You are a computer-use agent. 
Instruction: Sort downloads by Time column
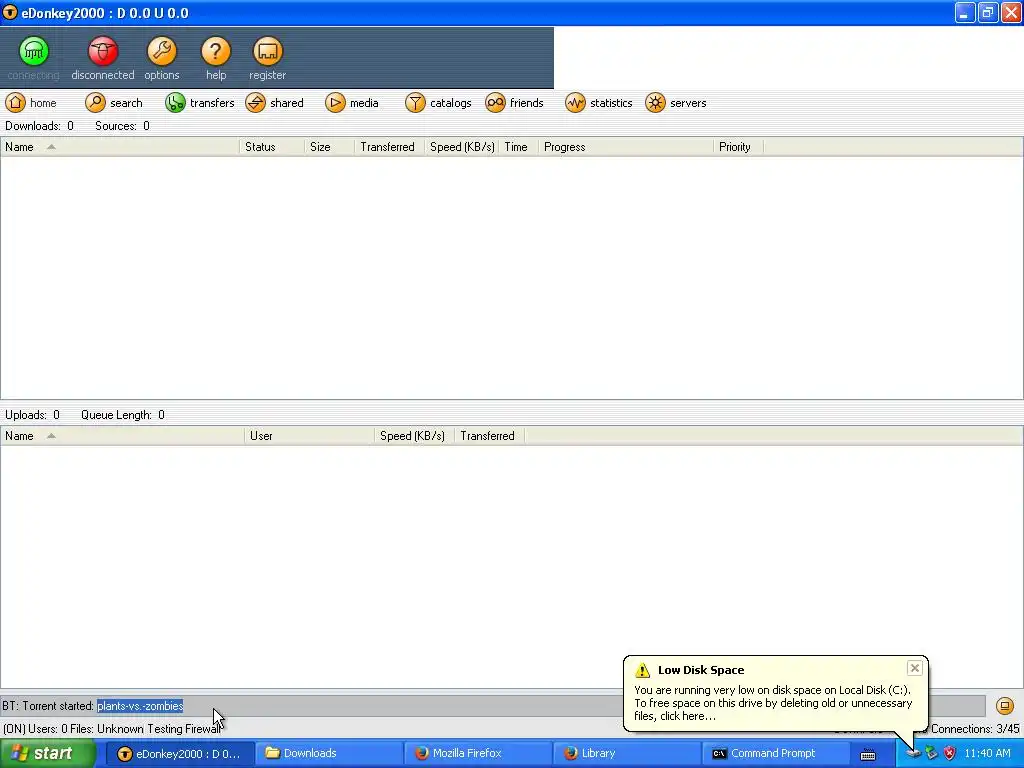[x=519, y=147]
